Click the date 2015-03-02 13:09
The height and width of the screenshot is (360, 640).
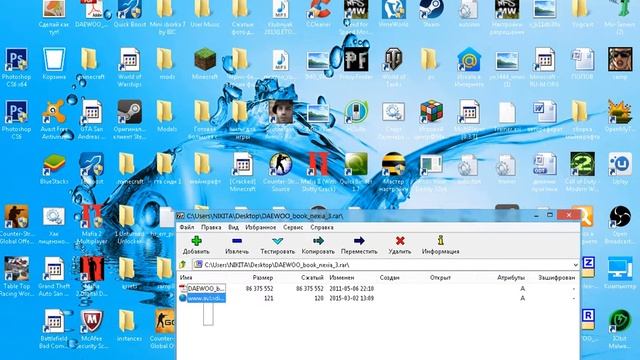click(351, 298)
